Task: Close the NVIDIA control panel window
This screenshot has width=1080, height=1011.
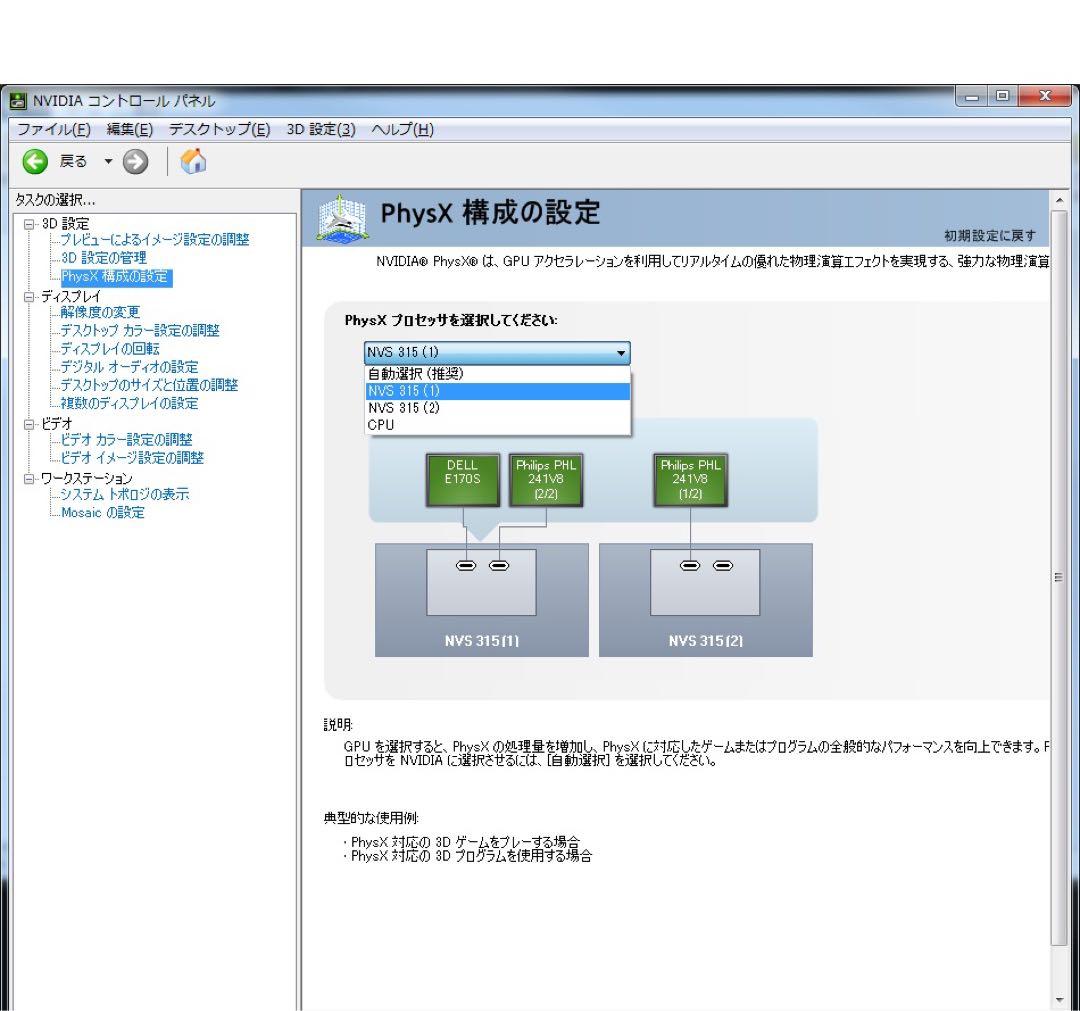Action: (x=1045, y=96)
